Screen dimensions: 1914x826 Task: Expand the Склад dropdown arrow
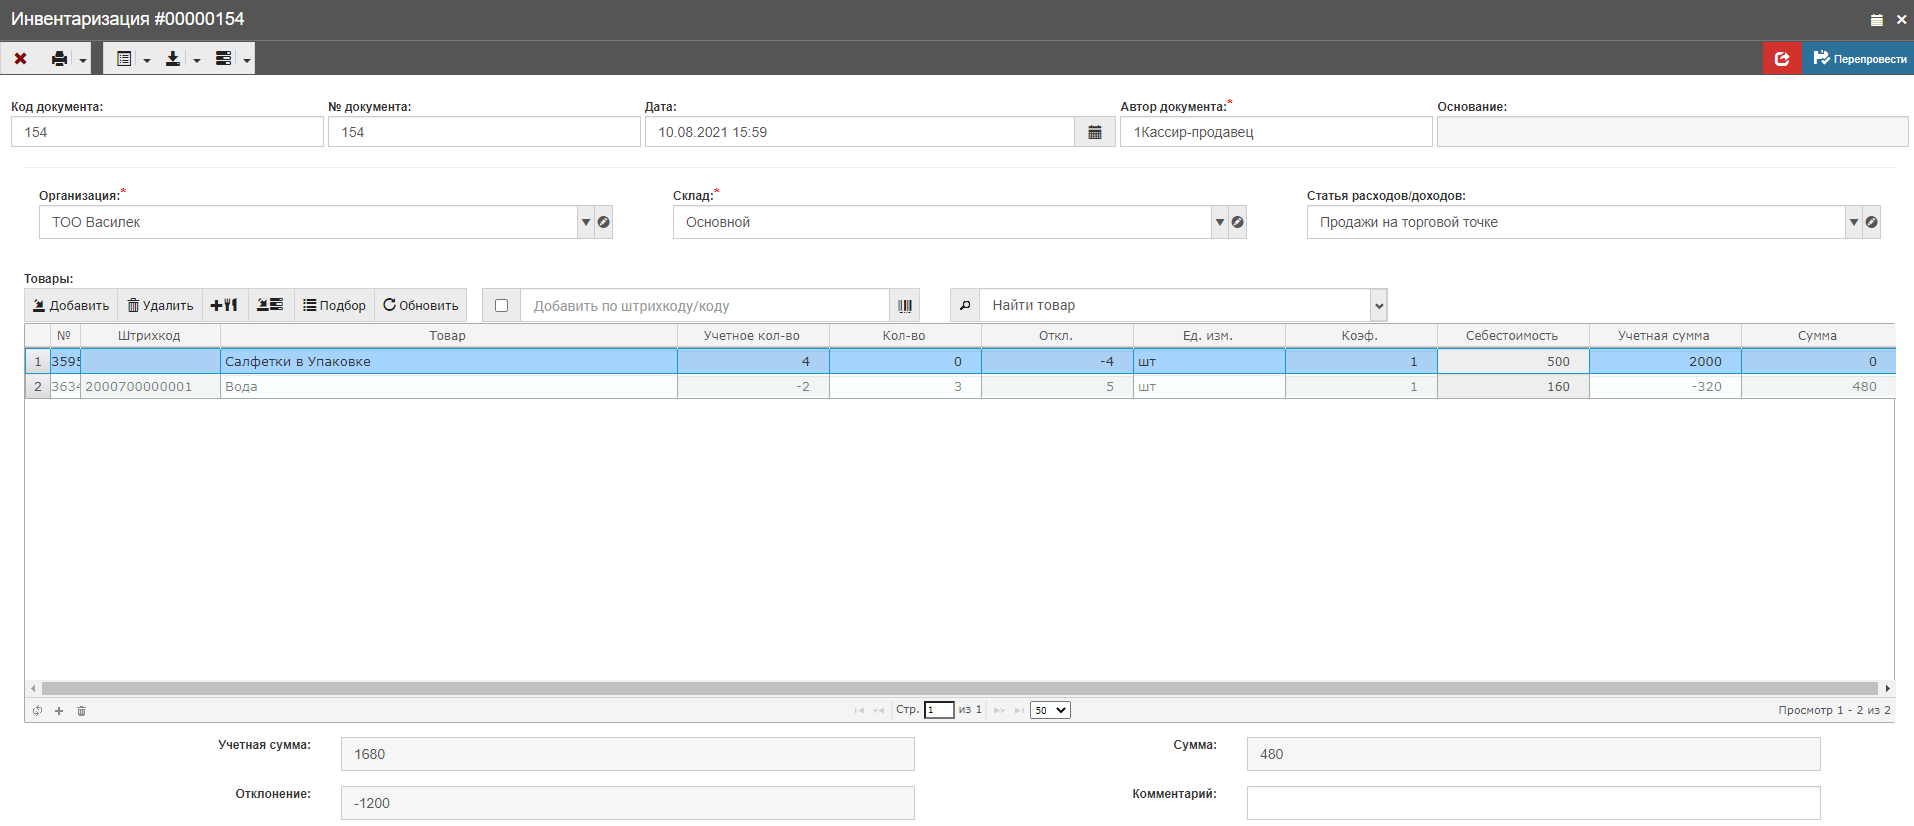tap(1220, 222)
